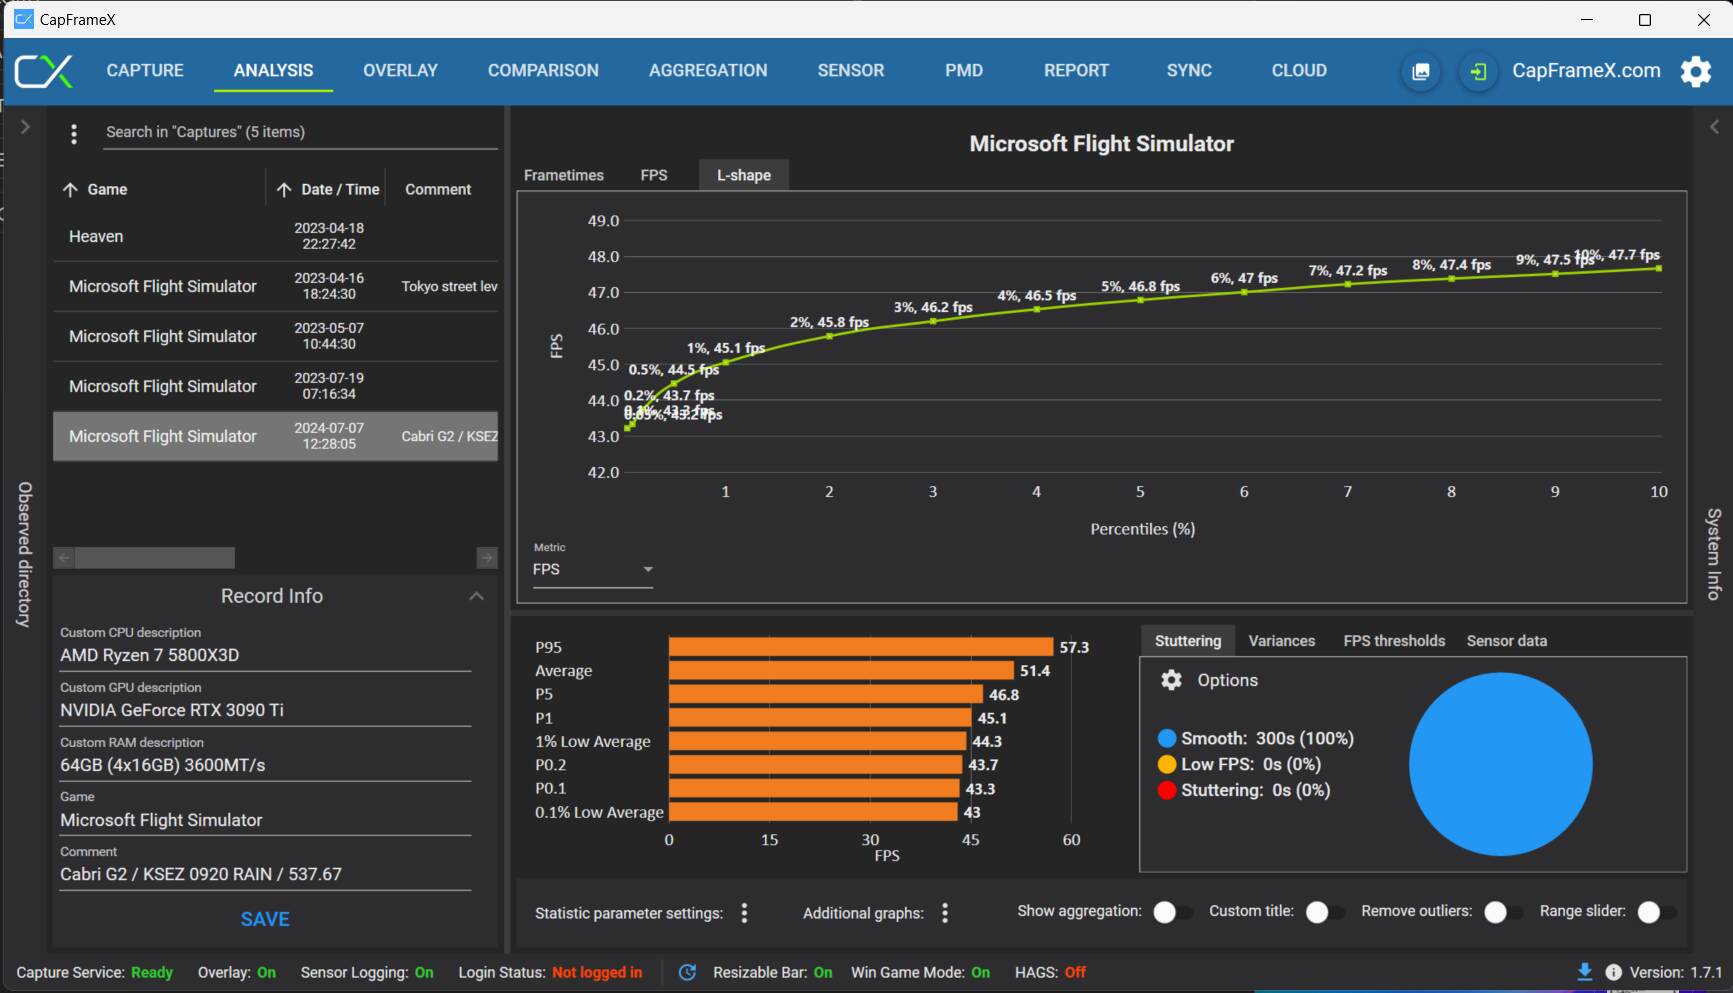Select Microsoft Flight Simulator capture from 2023-07-19
The width and height of the screenshot is (1733, 993).
pyautogui.click(x=275, y=387)
